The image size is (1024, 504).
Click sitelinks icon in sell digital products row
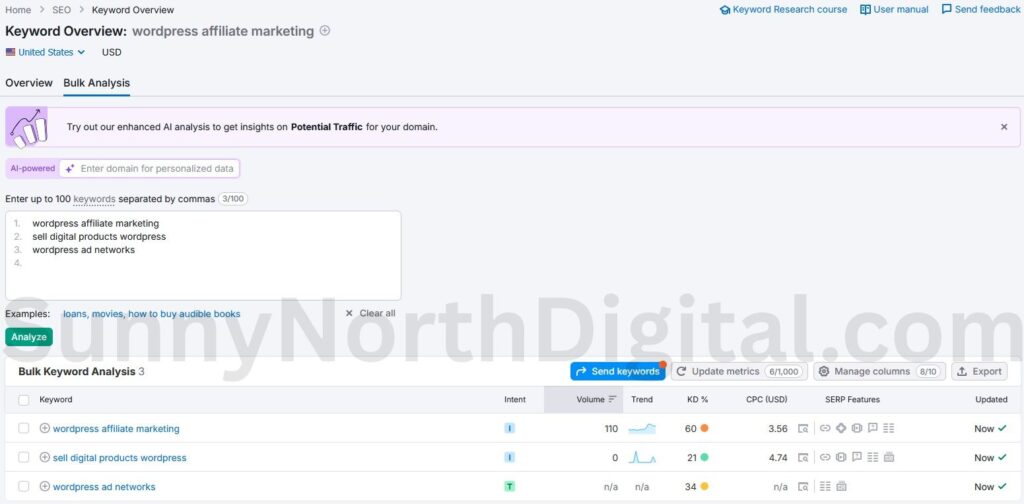[x=825, y=458]
